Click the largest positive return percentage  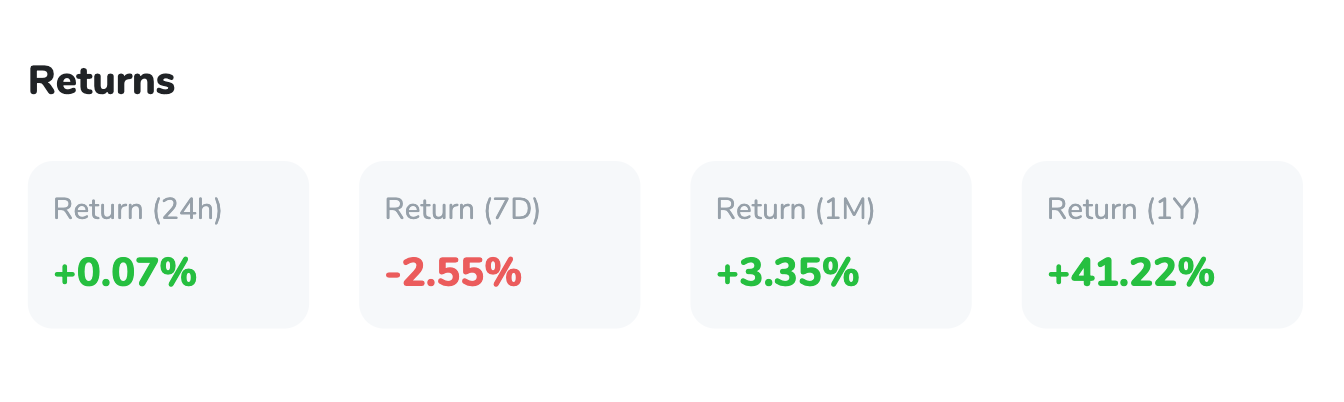pyautogui.click(x=1131, y=272)
